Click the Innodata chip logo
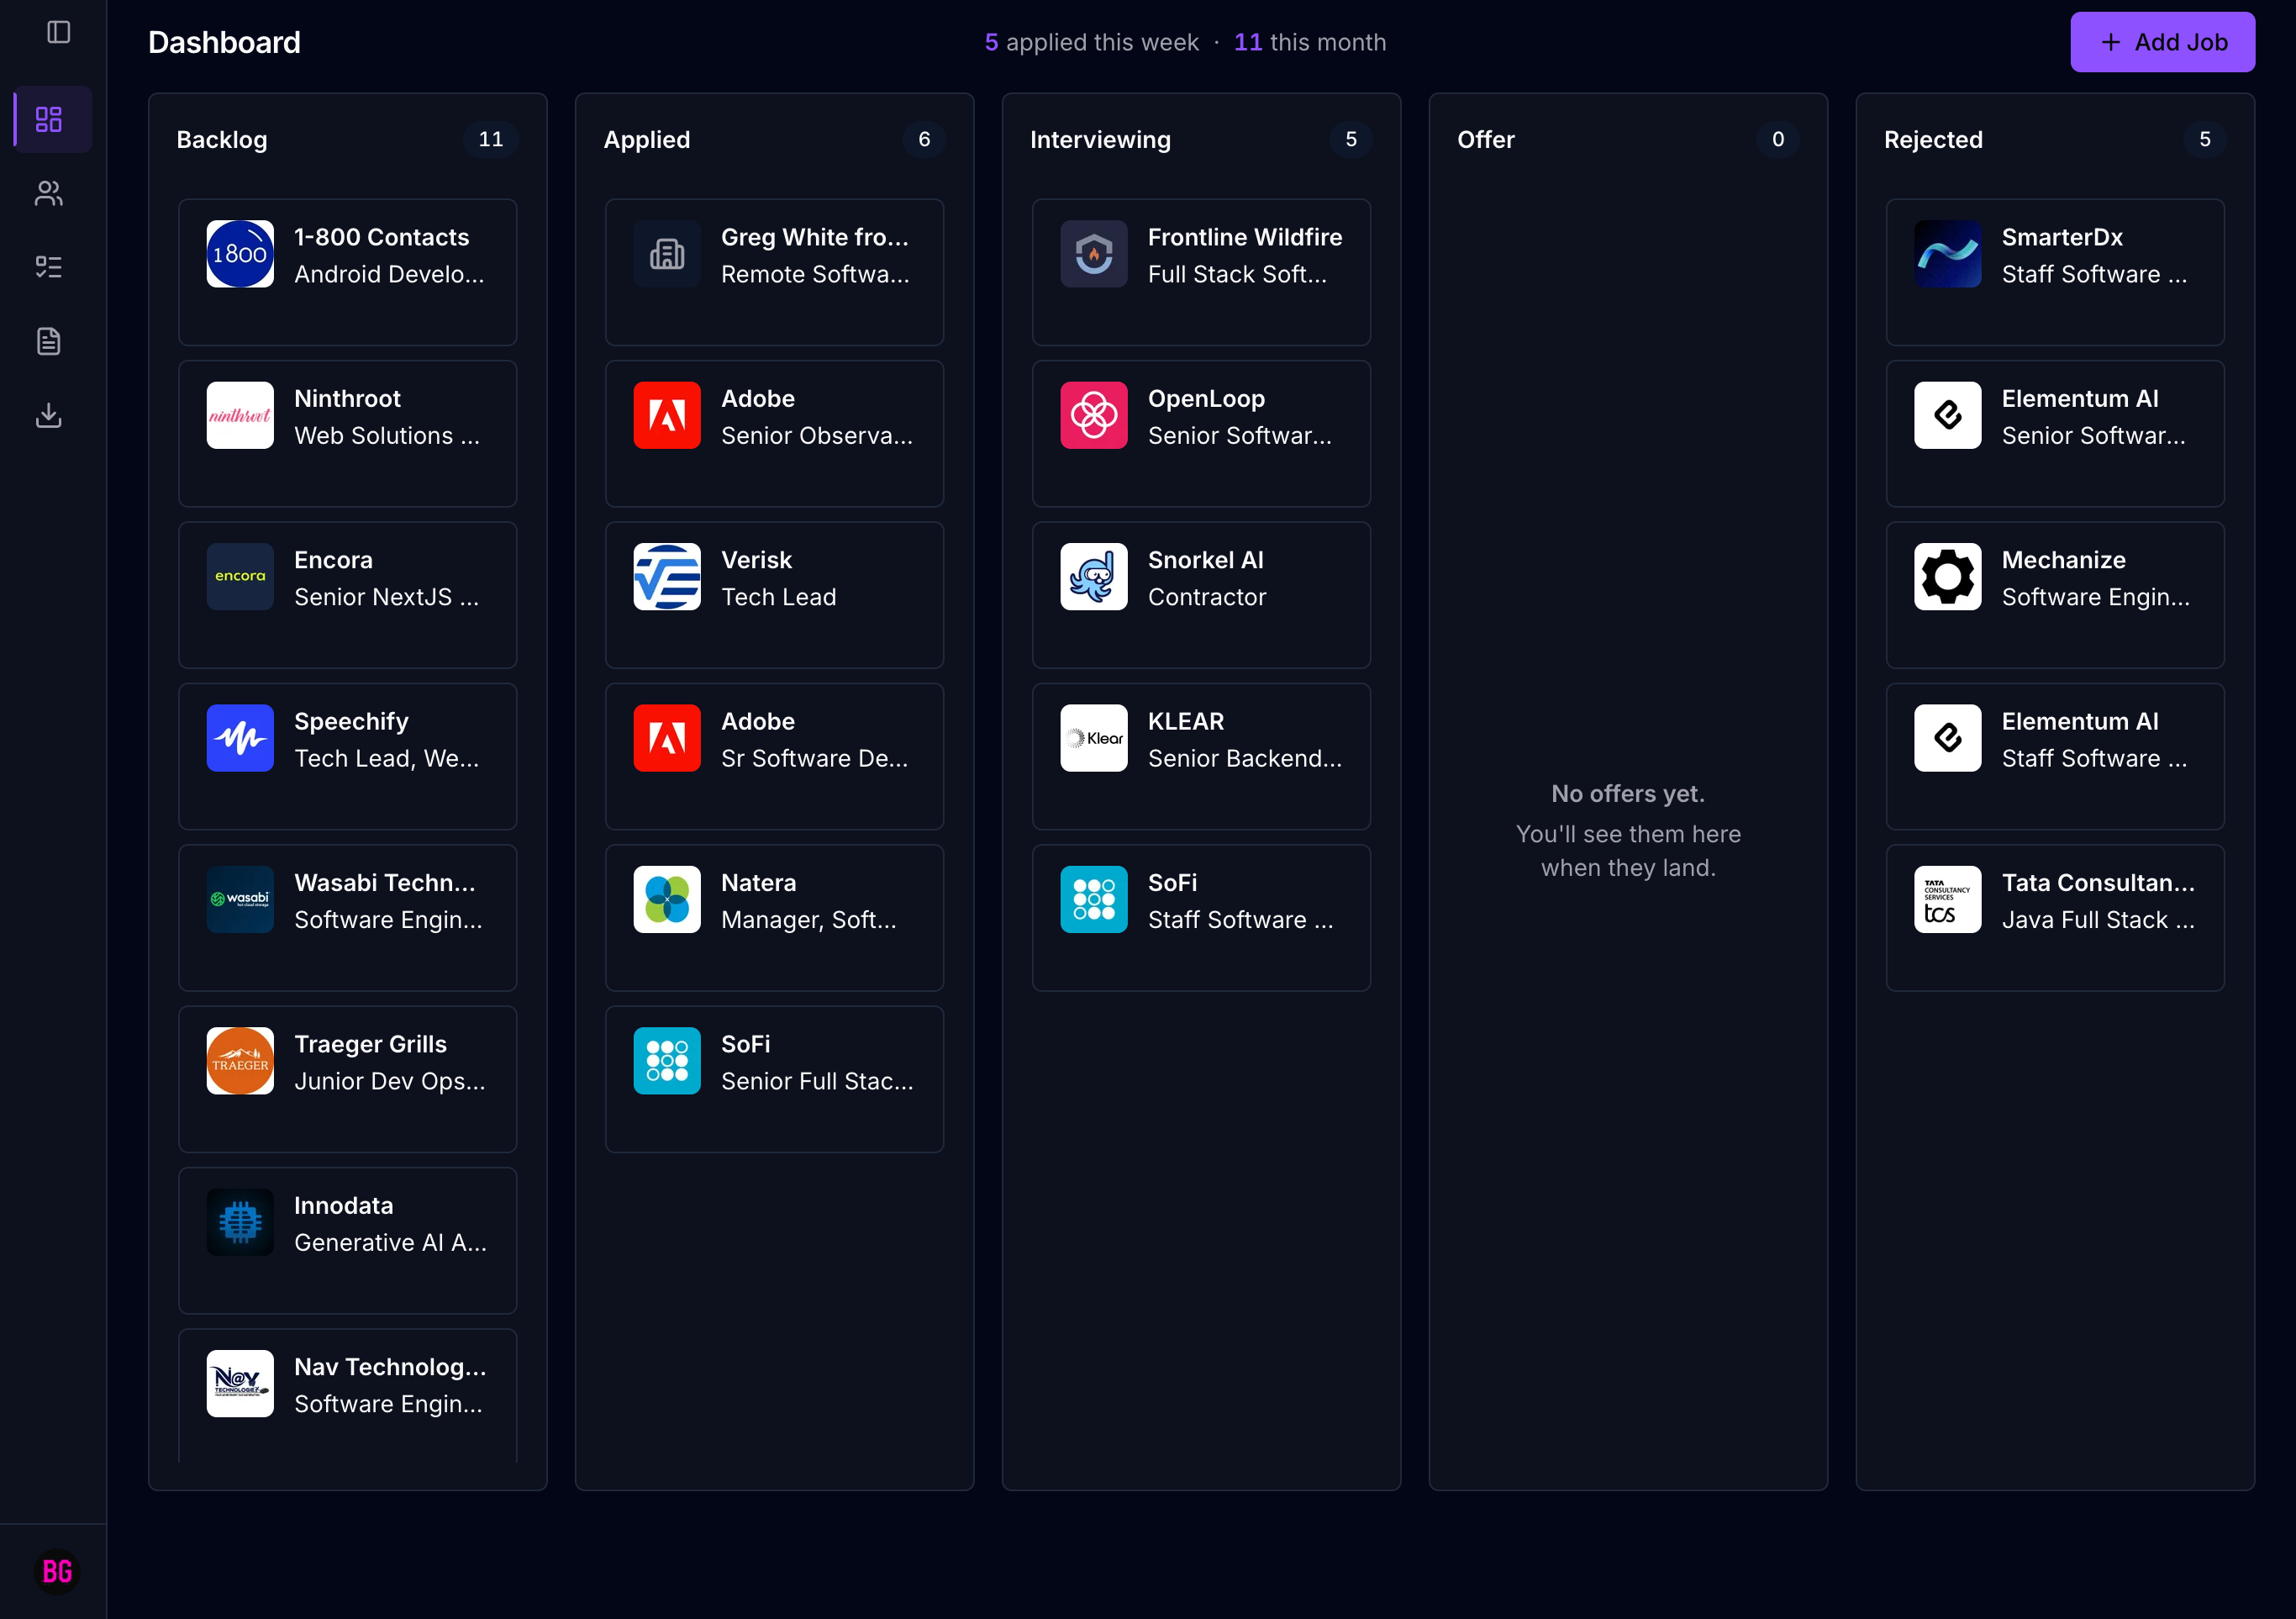The width and height of the screenshot is (2296, 1619). tap(240, 1222)
